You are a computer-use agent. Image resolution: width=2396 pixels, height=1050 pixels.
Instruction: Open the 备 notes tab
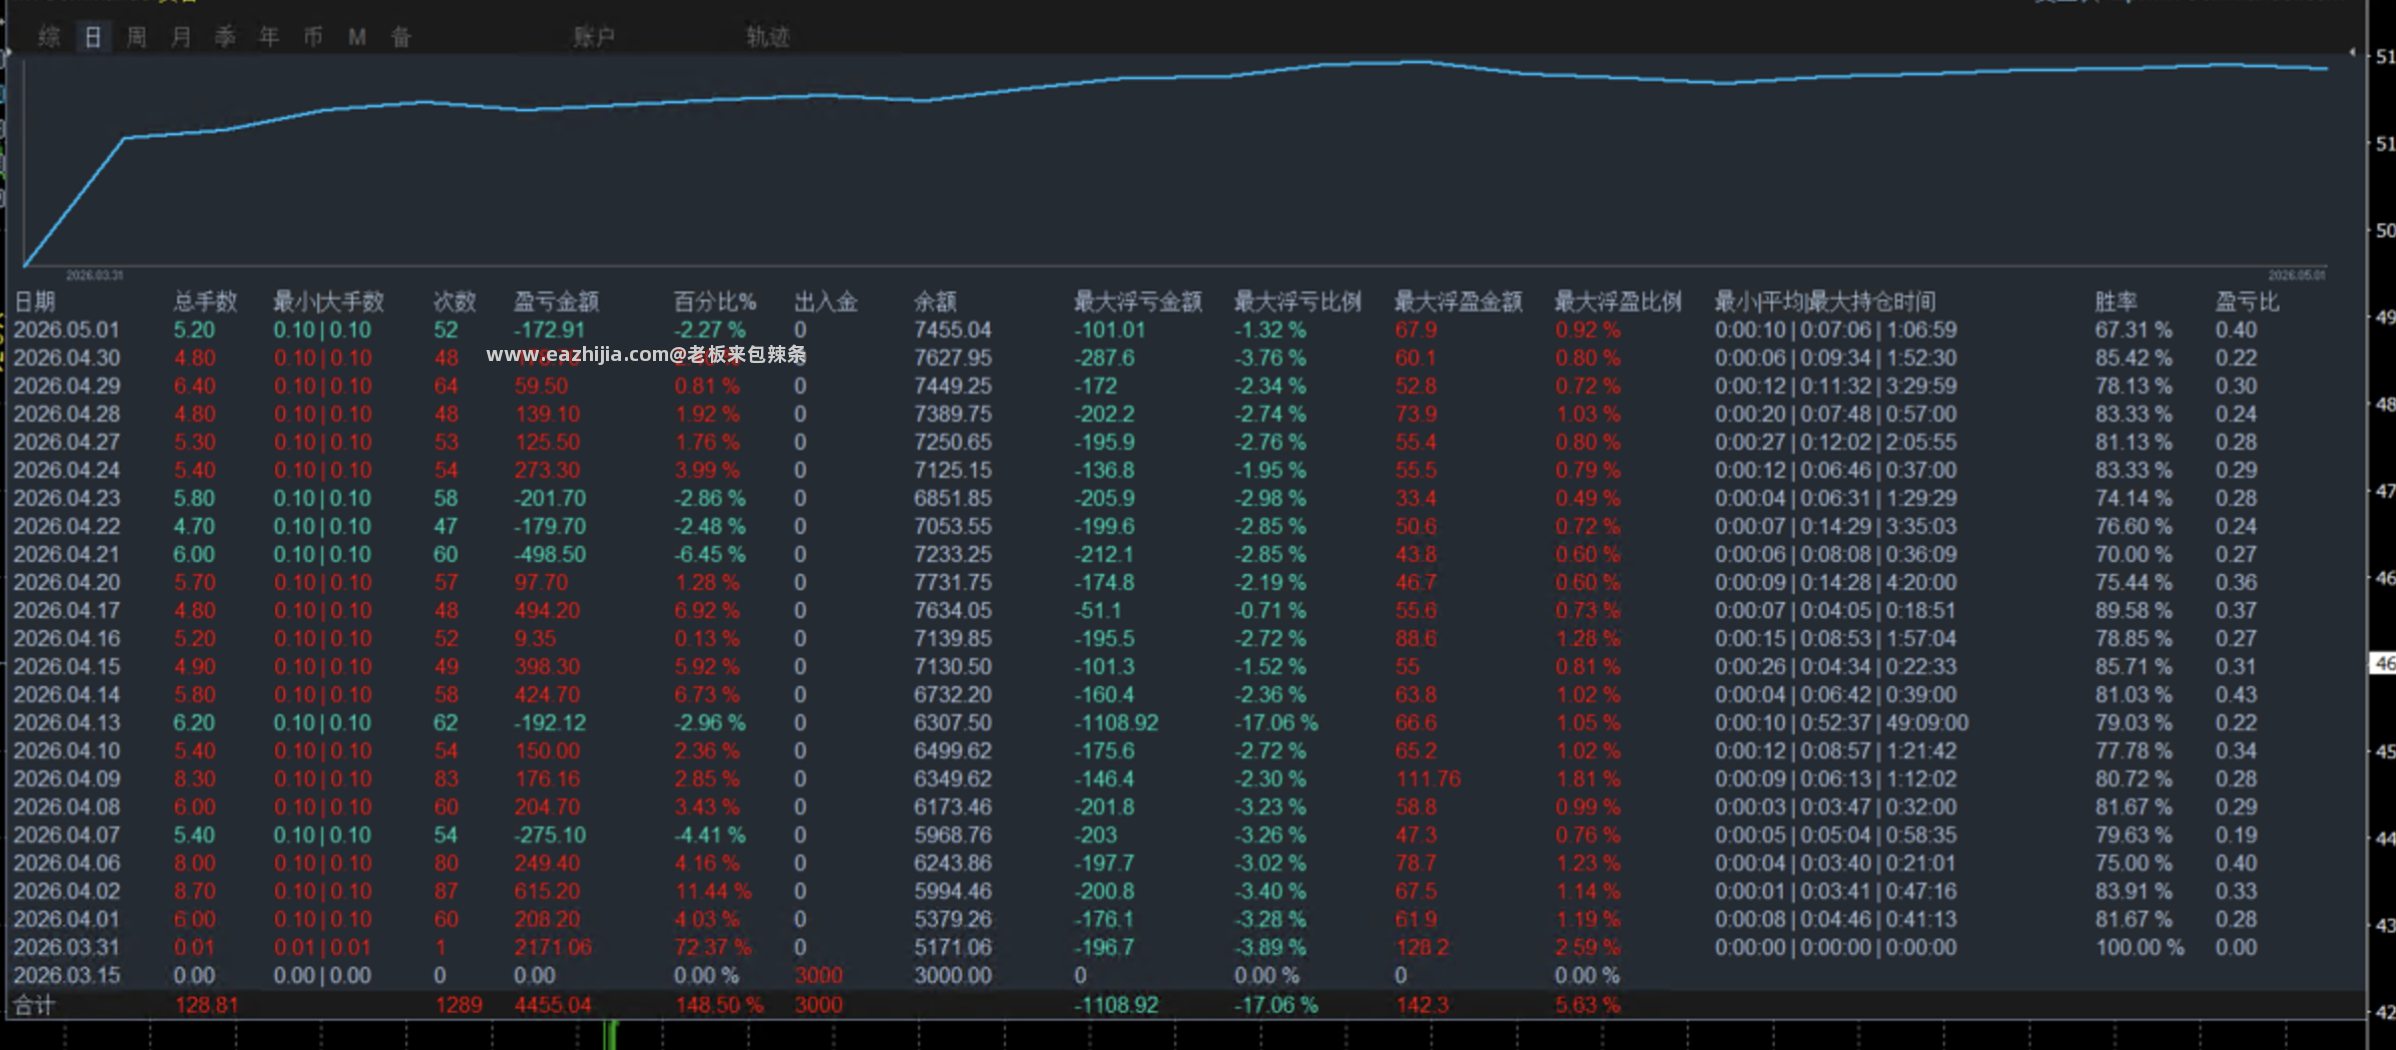(x=401, y=37)
